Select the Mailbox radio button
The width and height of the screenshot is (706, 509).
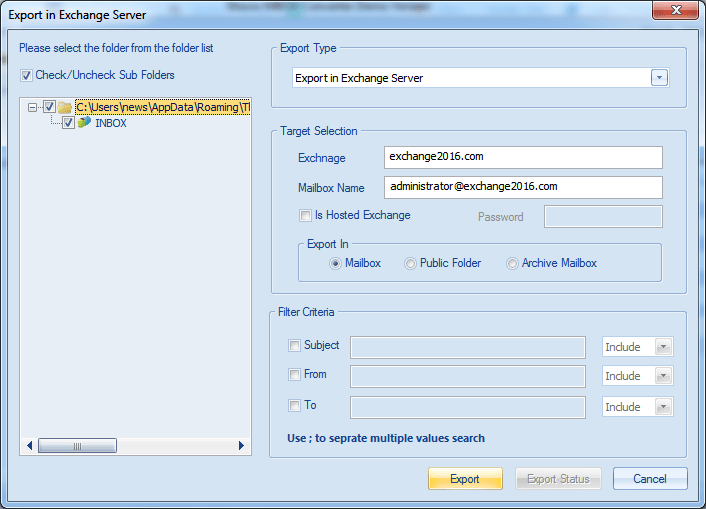pos(336,263)
